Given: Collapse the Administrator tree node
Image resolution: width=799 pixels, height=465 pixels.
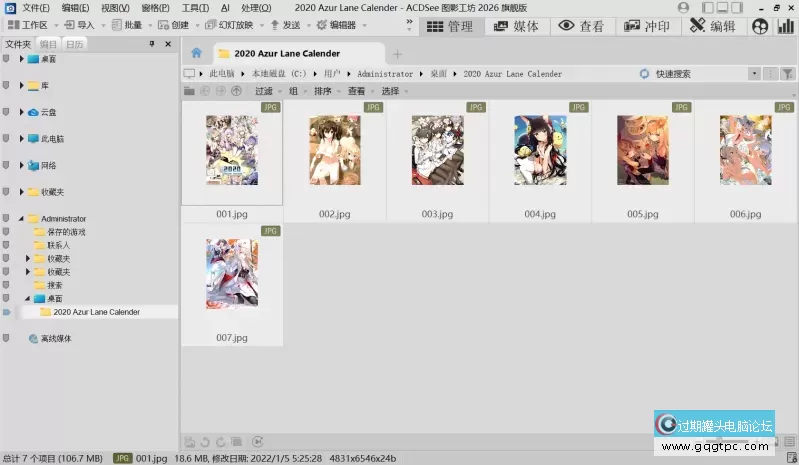Looking at the screenshot, I should [x=21, y=218].
